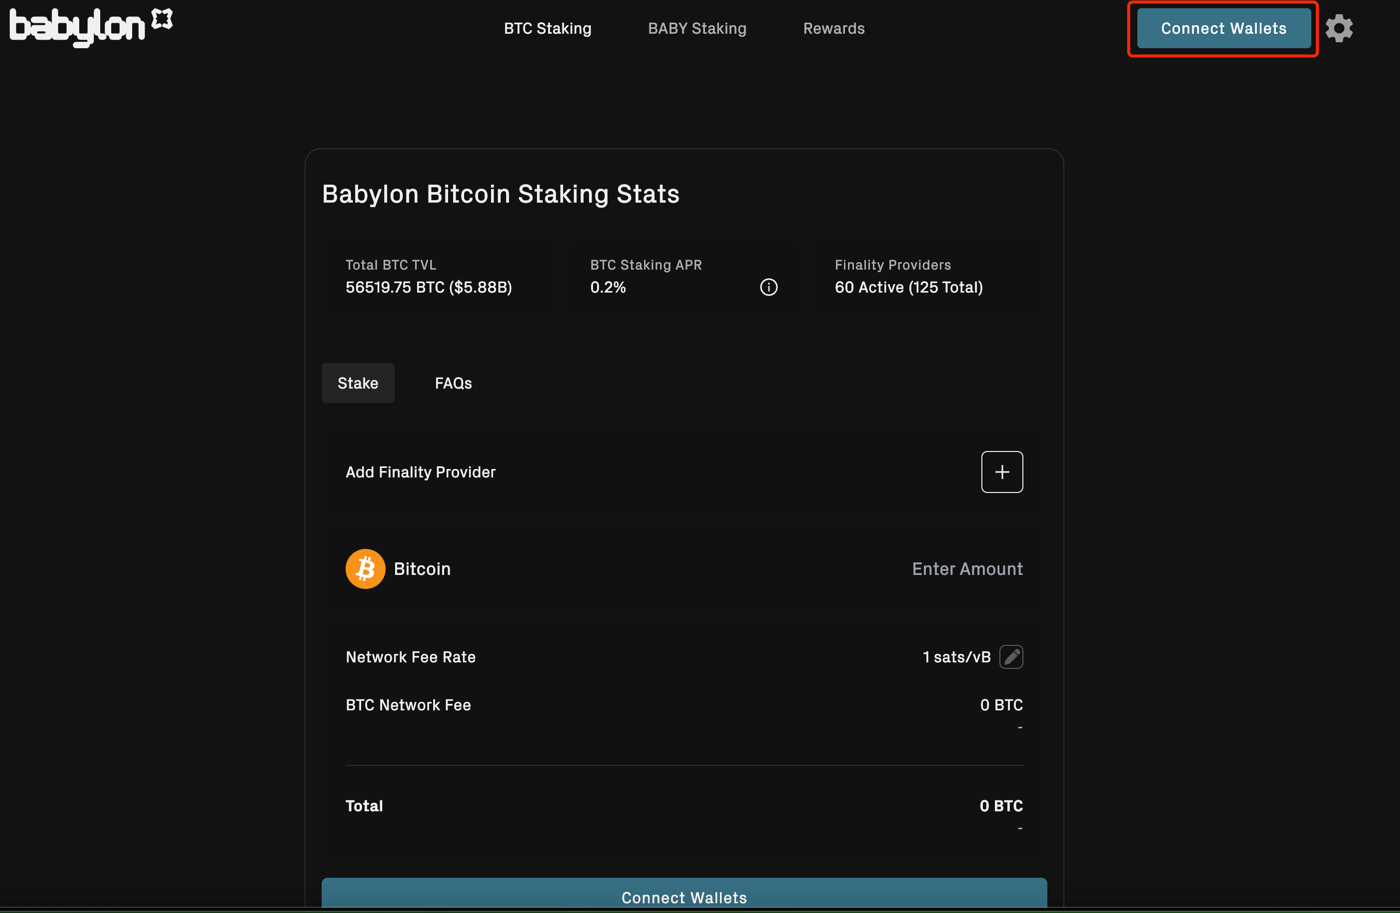
Task: Edit the Network Fee Rate using the pencil icon
Action: [1011, 657]
